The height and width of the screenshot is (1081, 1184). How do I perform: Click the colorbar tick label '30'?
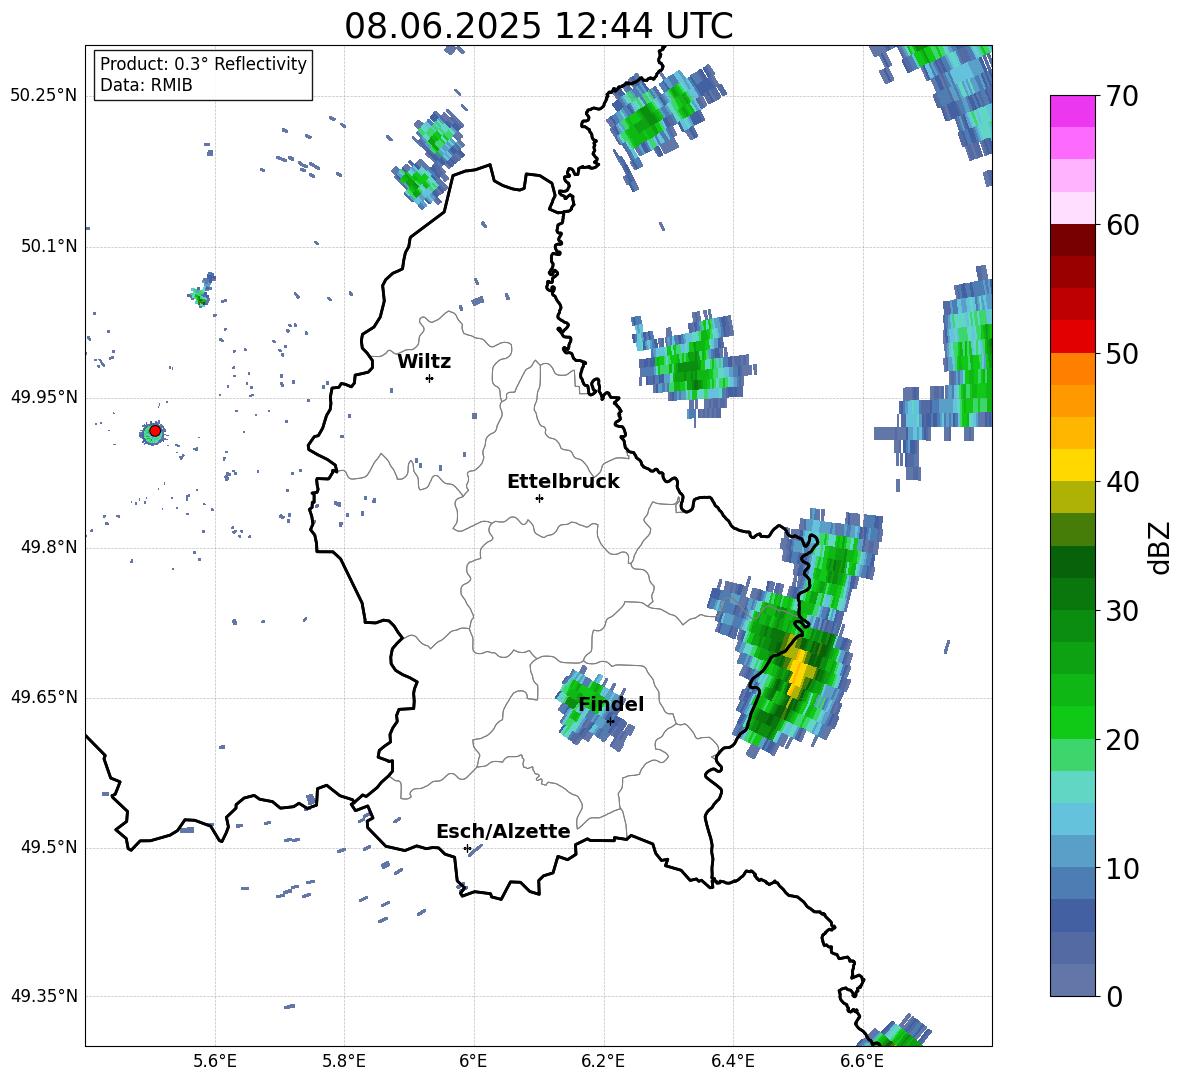coord(1121,611)
